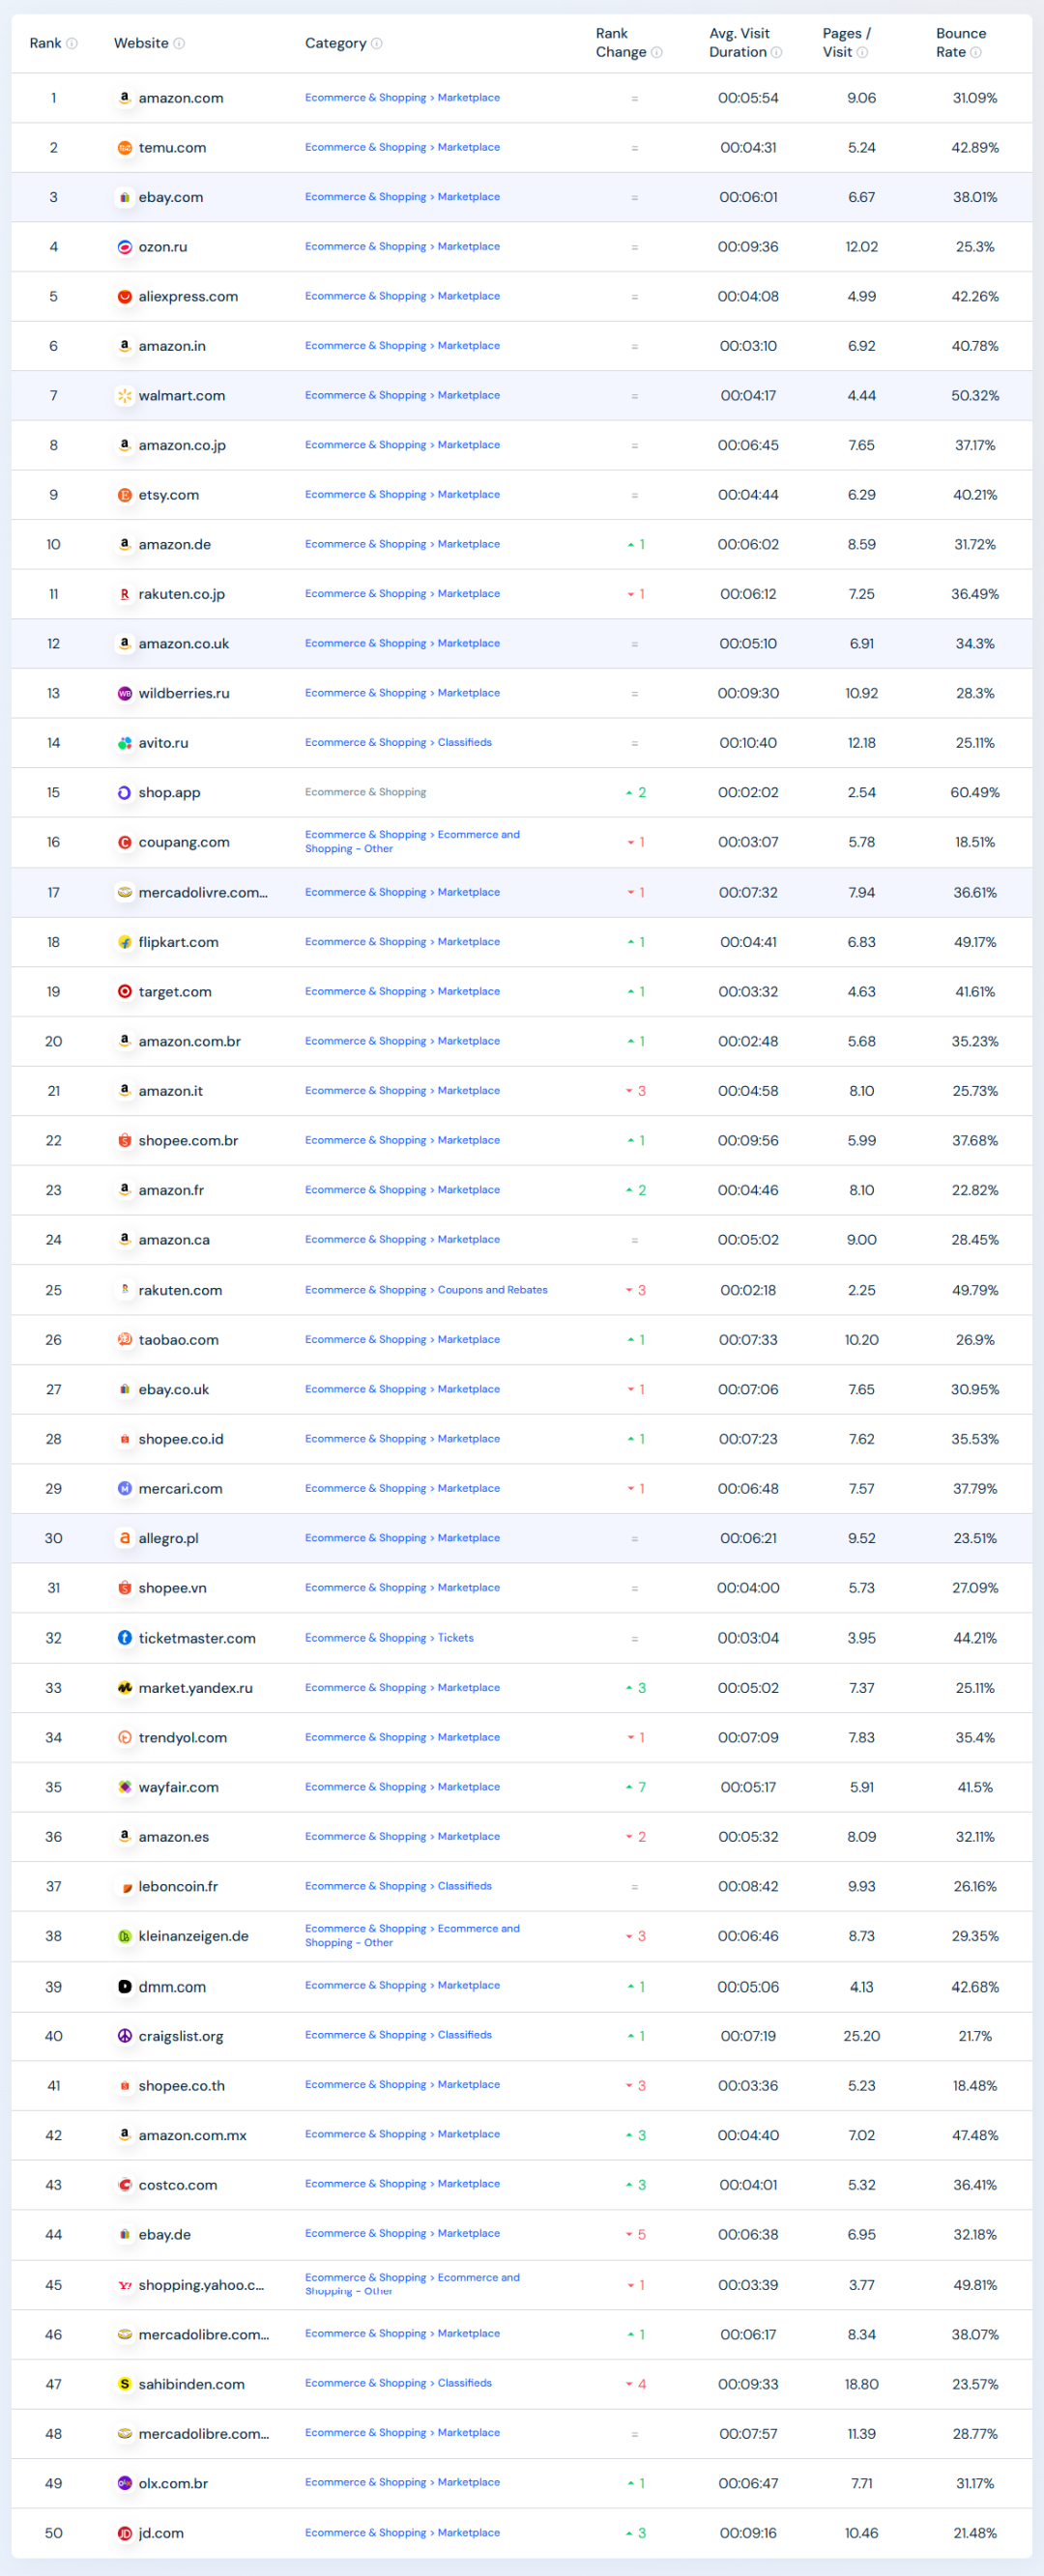Click the craigslist.org favicon
Screen dimensions: 1044x2576
click(125, 2036)
